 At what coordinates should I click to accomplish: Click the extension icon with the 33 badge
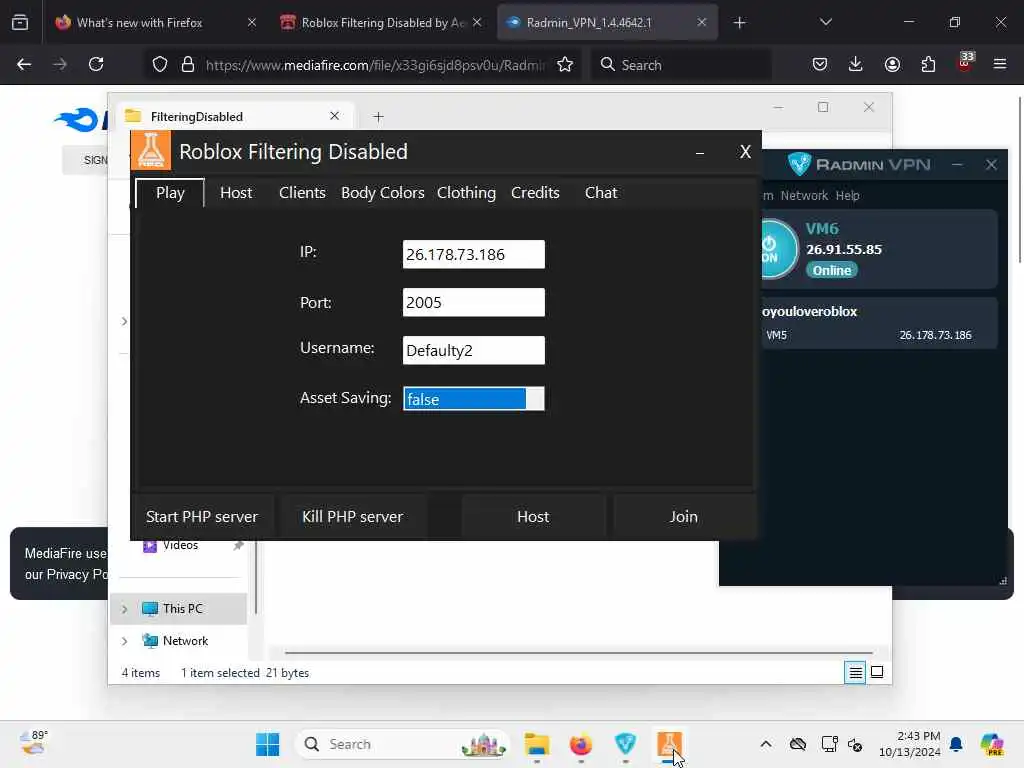(x=965, y=63)
